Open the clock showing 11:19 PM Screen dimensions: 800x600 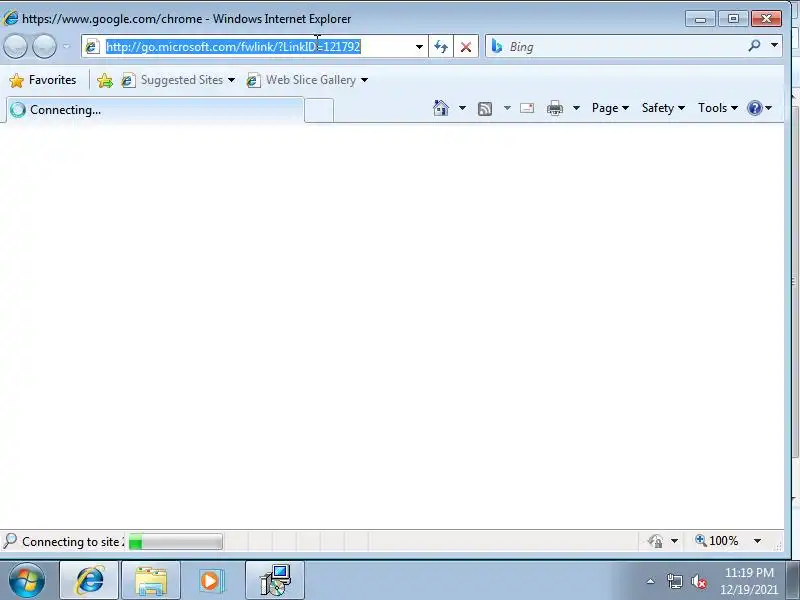click(749, 581)
